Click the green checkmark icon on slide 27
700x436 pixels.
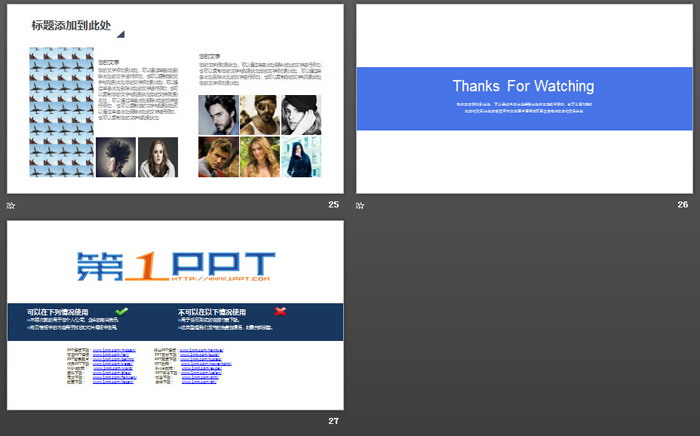tap(122, 312)
